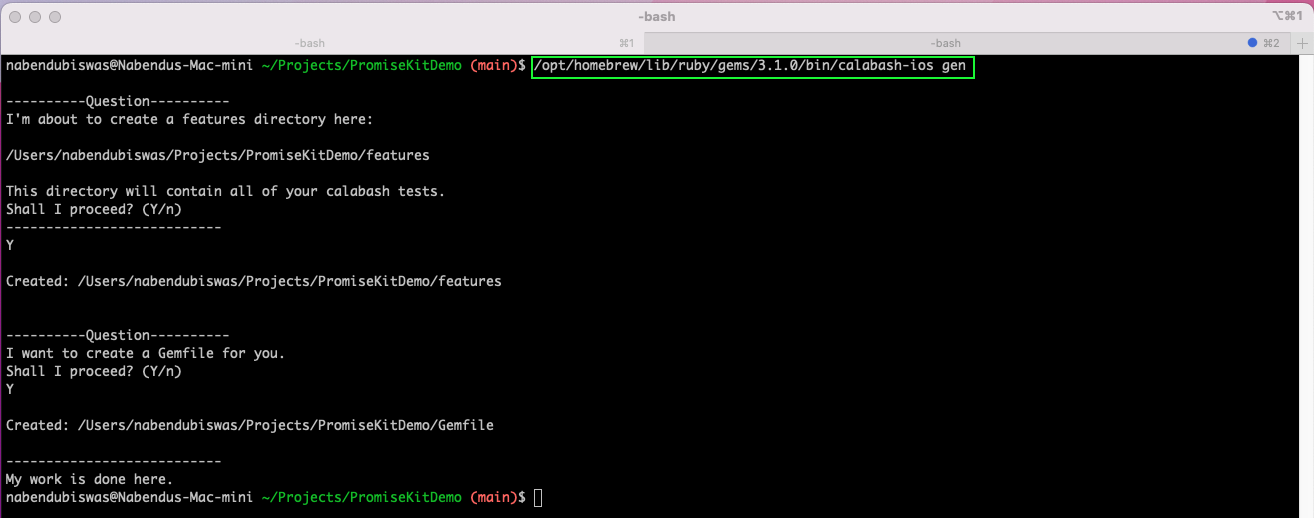The image size is (1314, 518).
Task: Click the "Created:" line ending in PromiseKitDemo/features
Action: click(254, 281)
